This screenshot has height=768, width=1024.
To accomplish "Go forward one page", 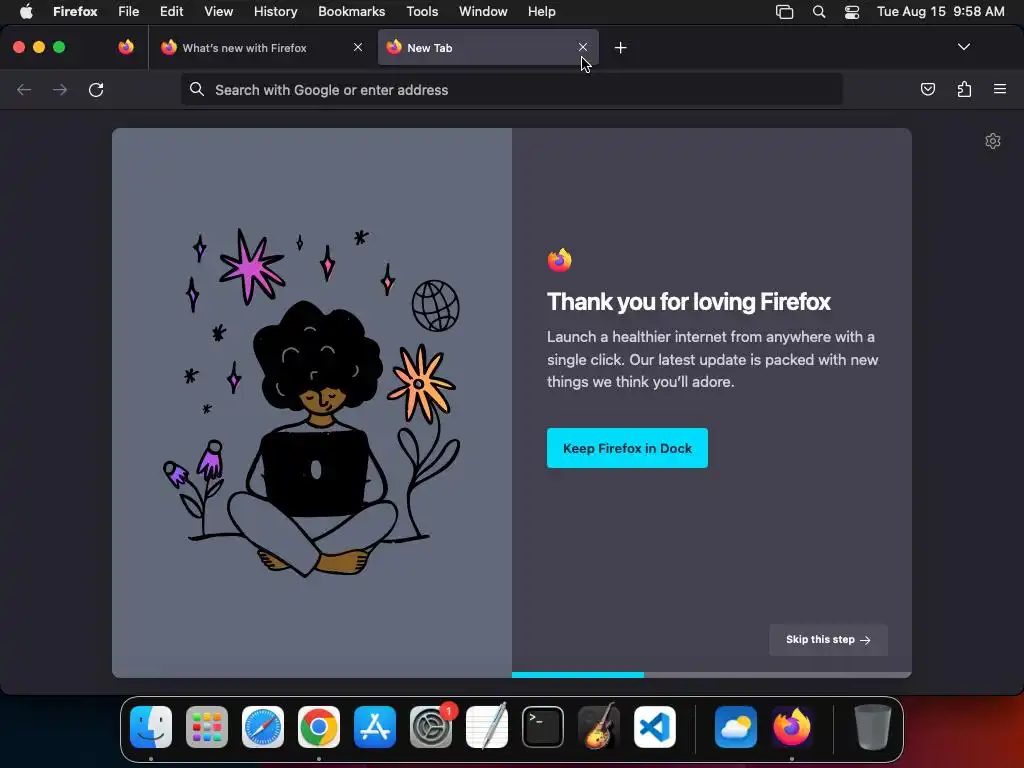I will coord(60,89).
